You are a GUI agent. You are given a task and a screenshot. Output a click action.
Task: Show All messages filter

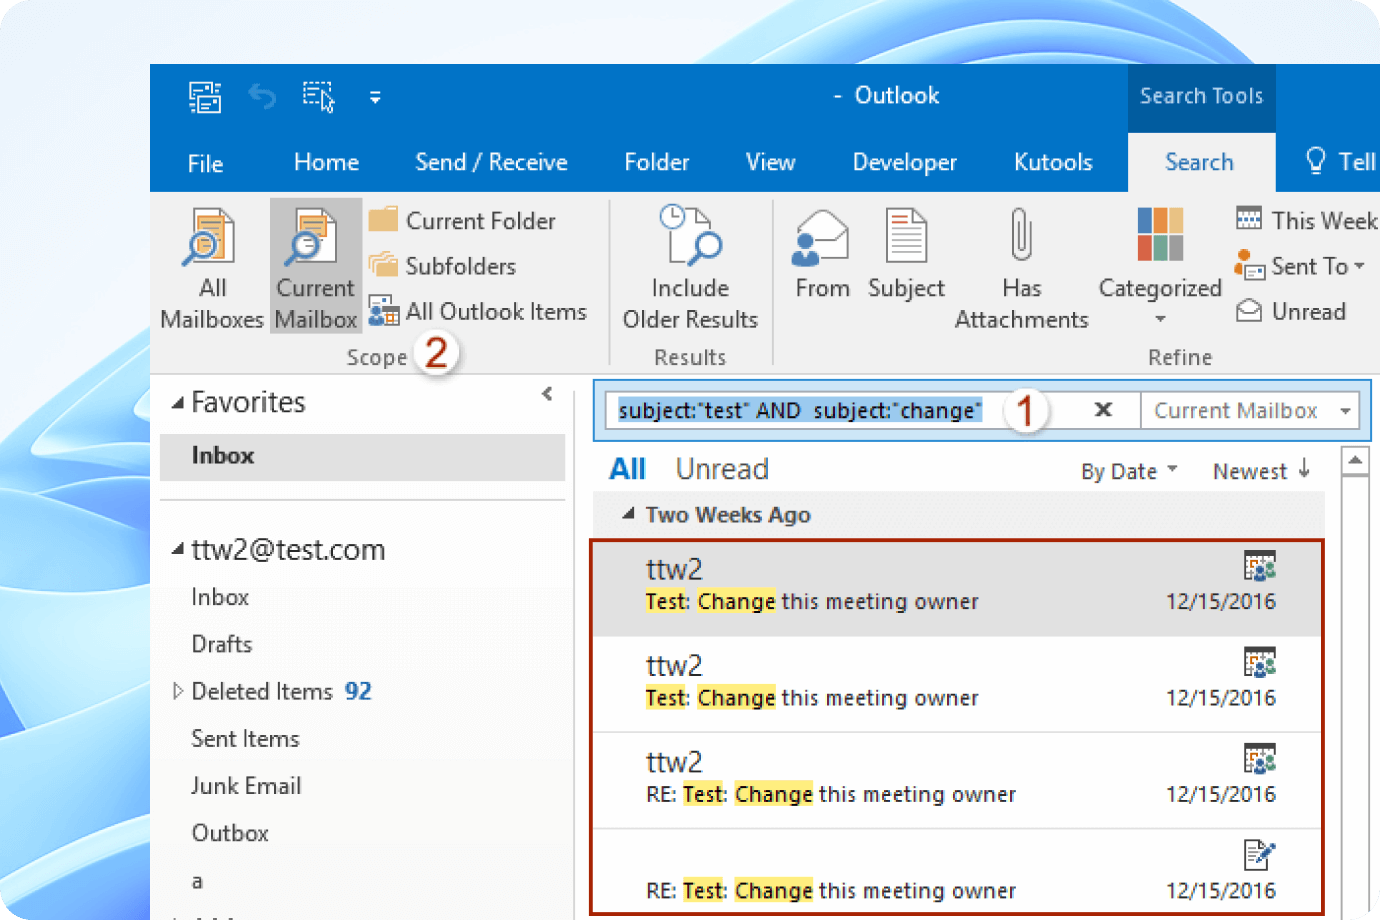click(x=628, y=469)
